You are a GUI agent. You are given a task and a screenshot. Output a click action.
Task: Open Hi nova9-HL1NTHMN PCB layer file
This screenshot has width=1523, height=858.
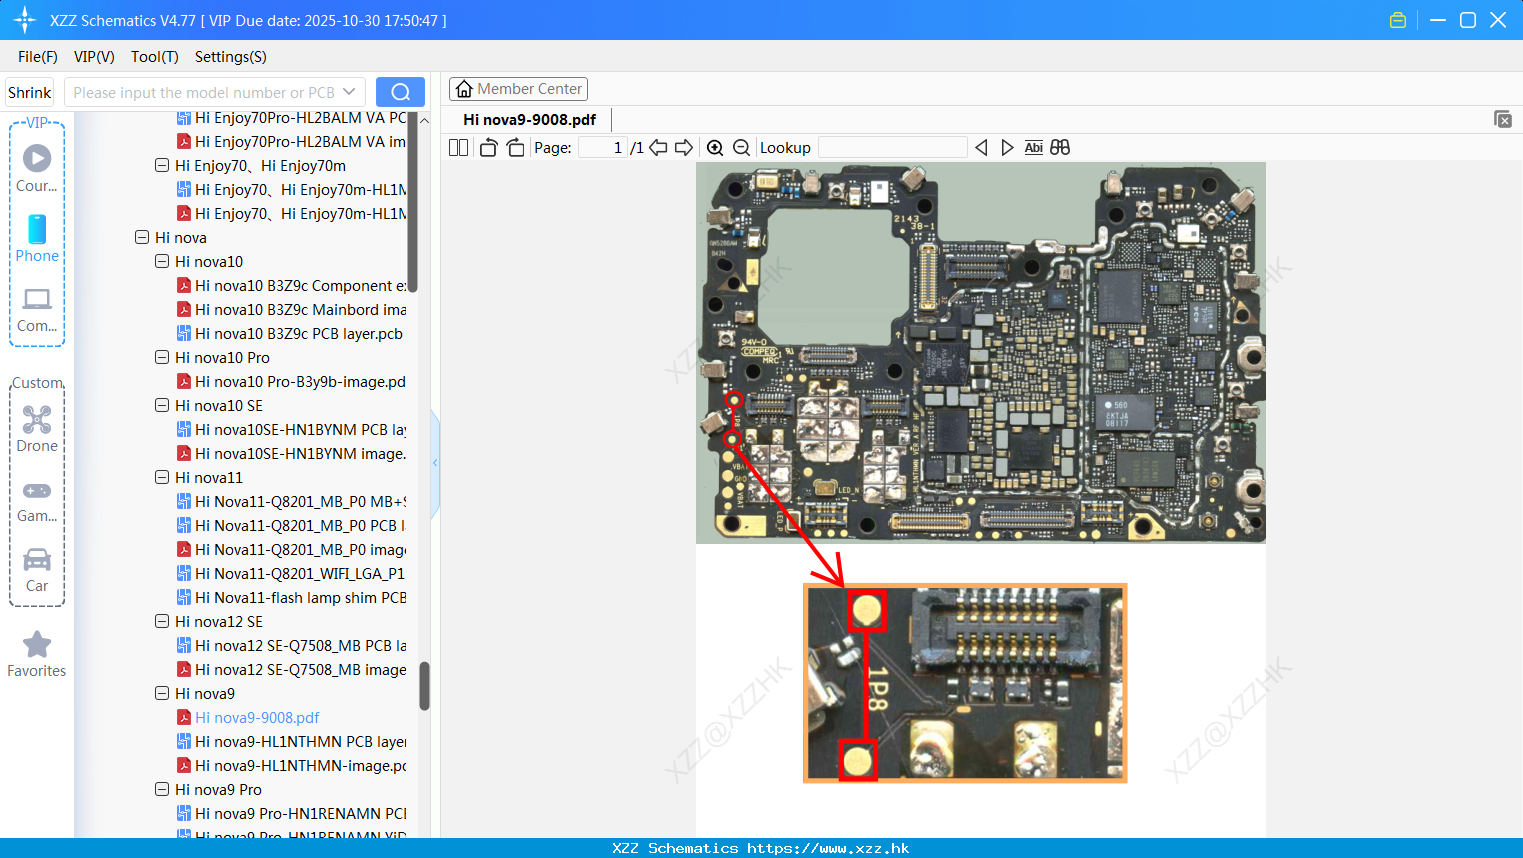pyautogui.click(x=292, y=742)
